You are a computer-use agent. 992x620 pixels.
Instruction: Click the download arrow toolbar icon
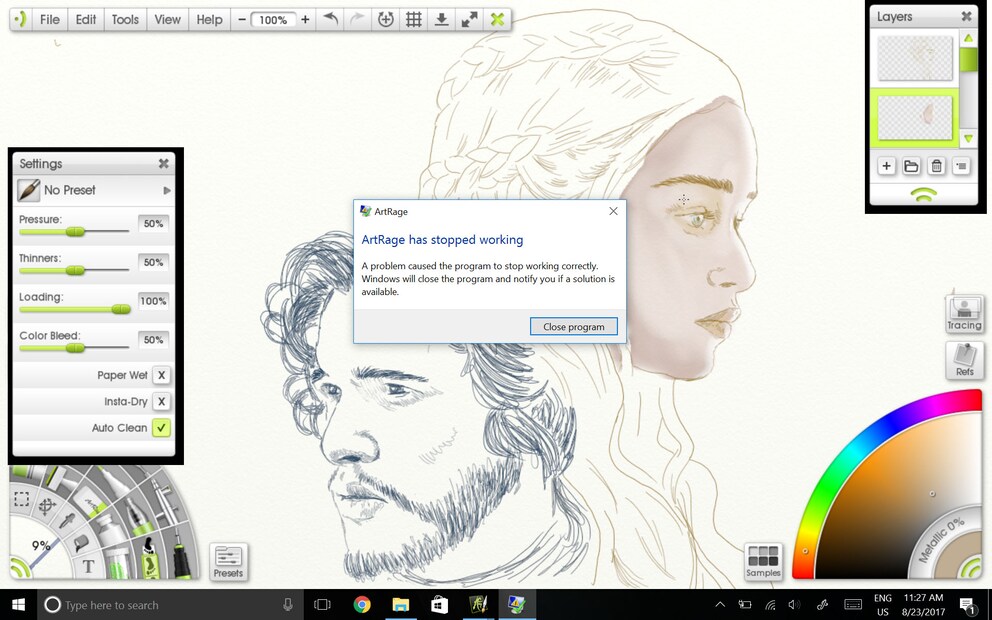(442, 20)
